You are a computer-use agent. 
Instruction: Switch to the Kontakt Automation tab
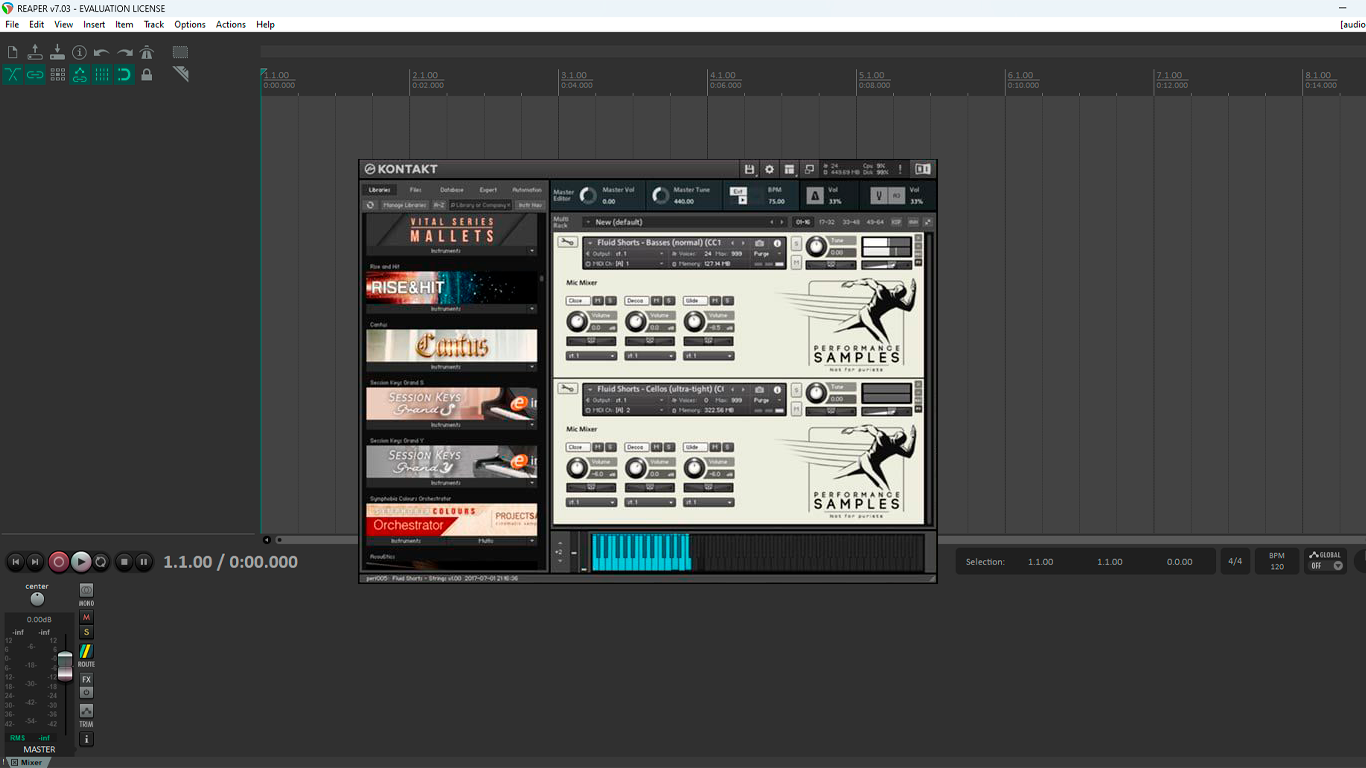click(x=527, y=190)
